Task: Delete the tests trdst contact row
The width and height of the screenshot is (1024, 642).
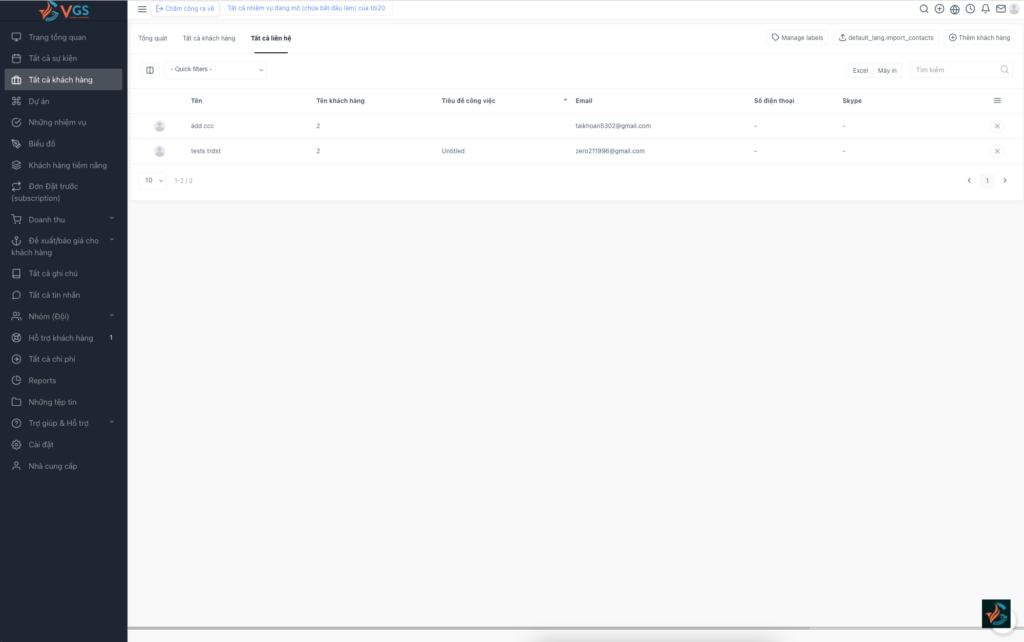Action: tap(997, 151)
